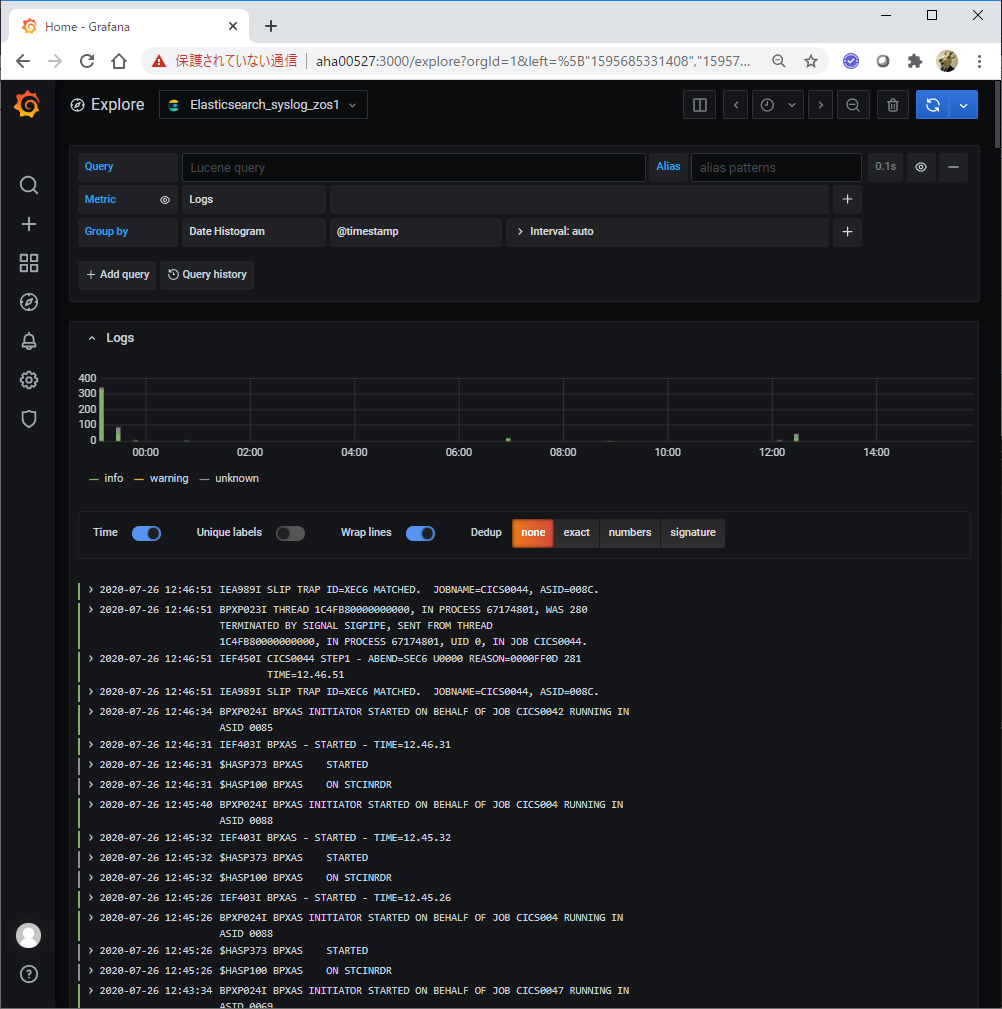Screen dimensions: 1002x1009
Task: Click the 0.1s query time badge
Action: pyautogui.click(x=886, y=167)
